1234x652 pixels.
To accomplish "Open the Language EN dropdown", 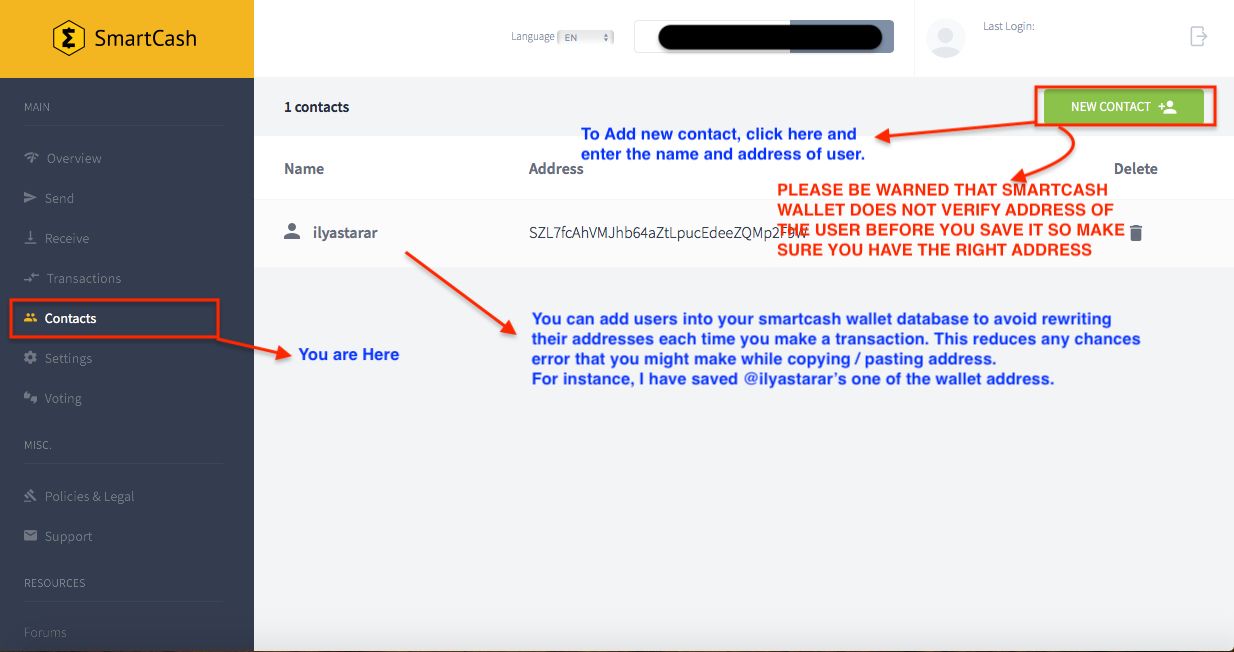I will coord(585,37).
